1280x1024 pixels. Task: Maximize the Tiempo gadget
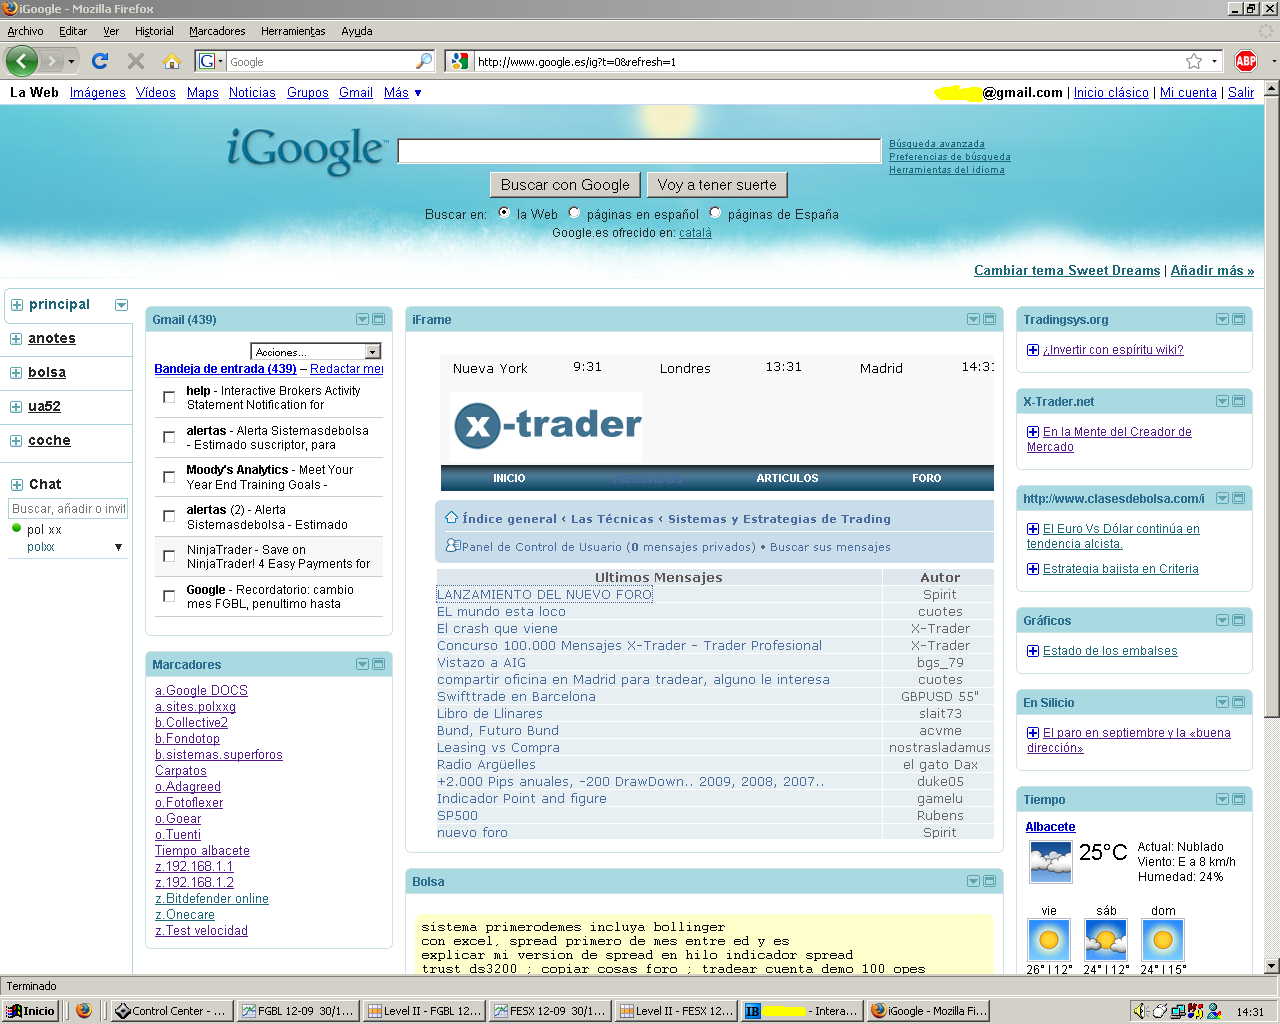coord(1239,799)
